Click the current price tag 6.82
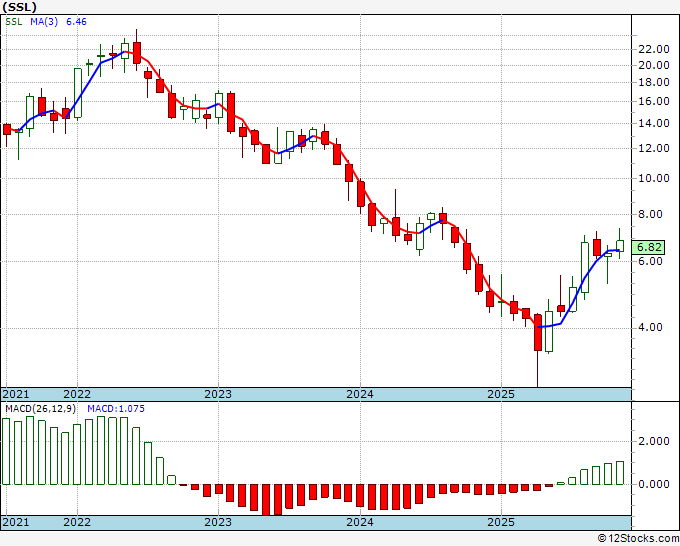 649,247
